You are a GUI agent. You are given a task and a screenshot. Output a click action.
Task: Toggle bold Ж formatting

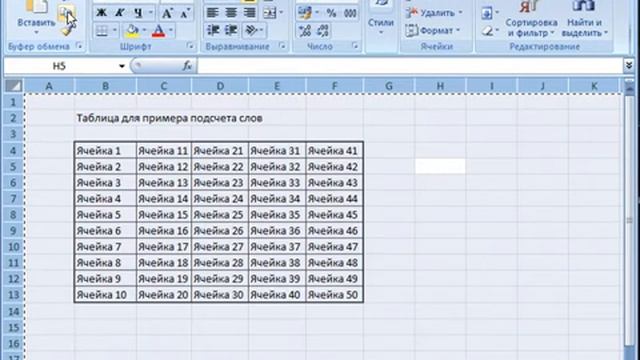[x=101, y=13]
